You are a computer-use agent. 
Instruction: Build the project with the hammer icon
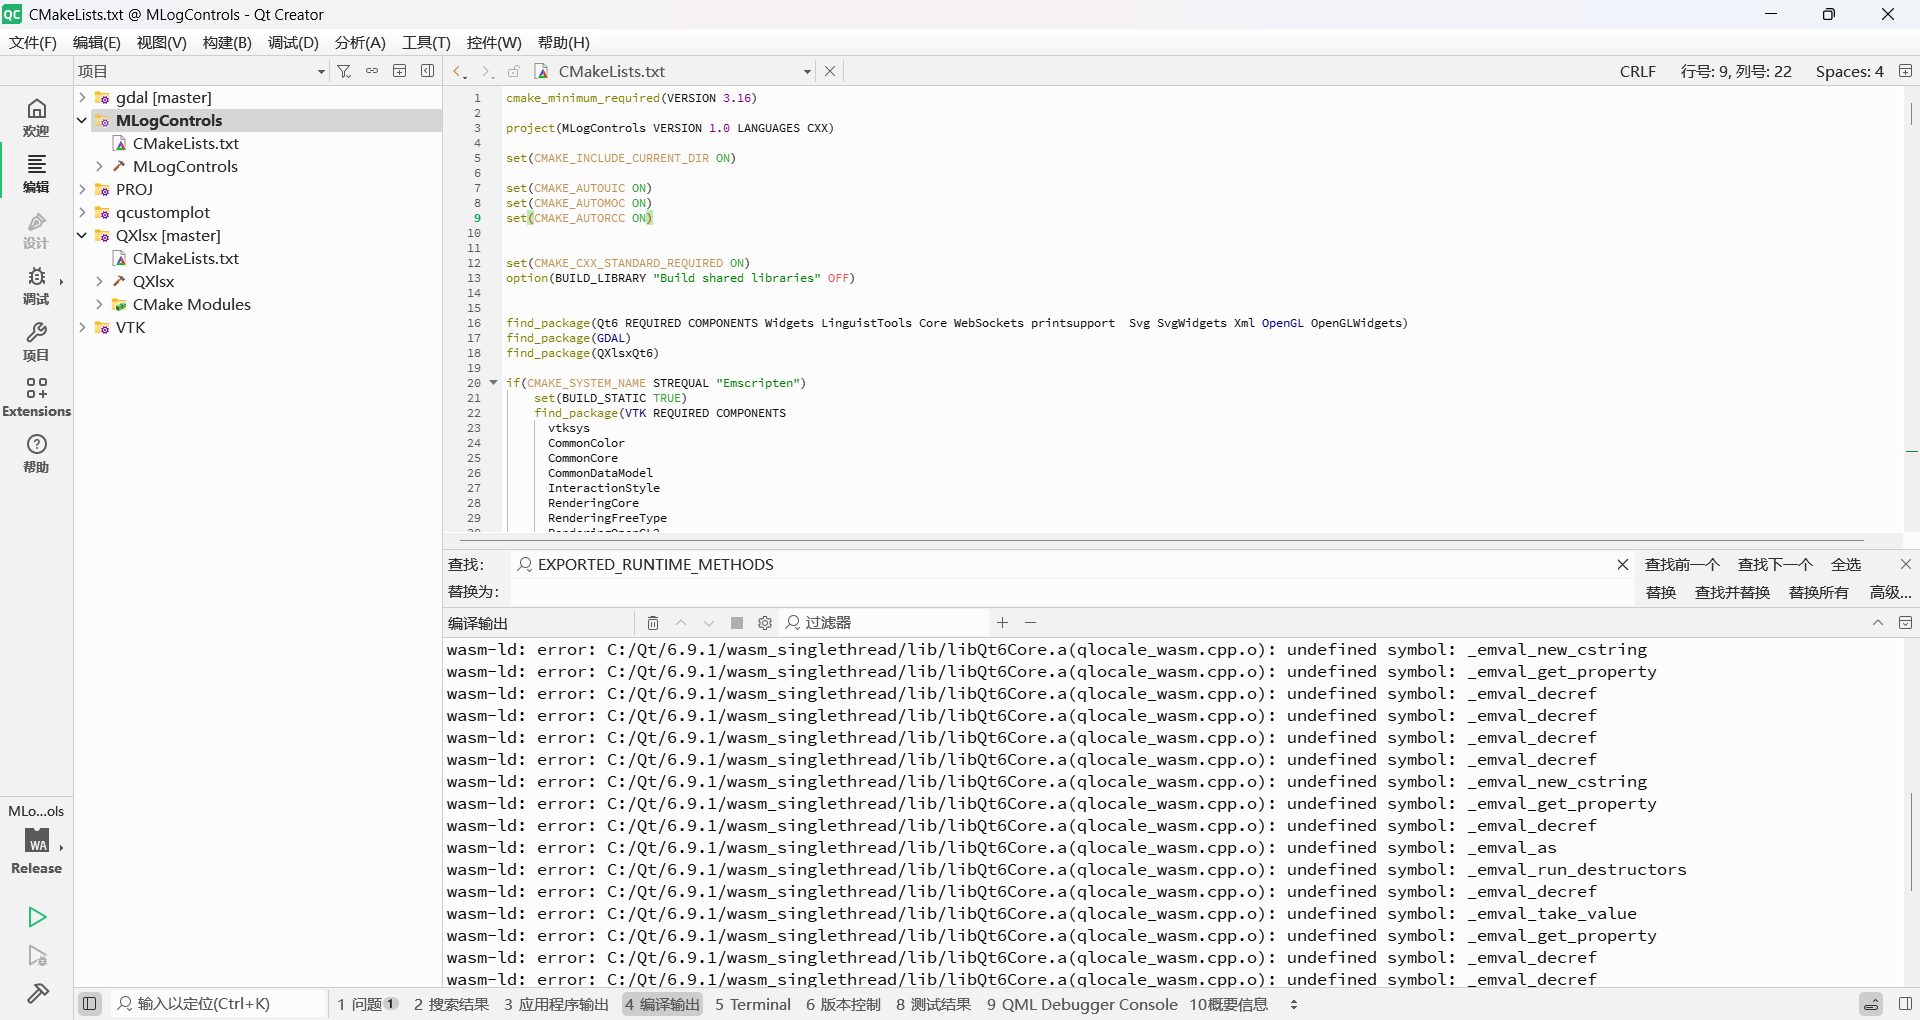coord(37,993)
